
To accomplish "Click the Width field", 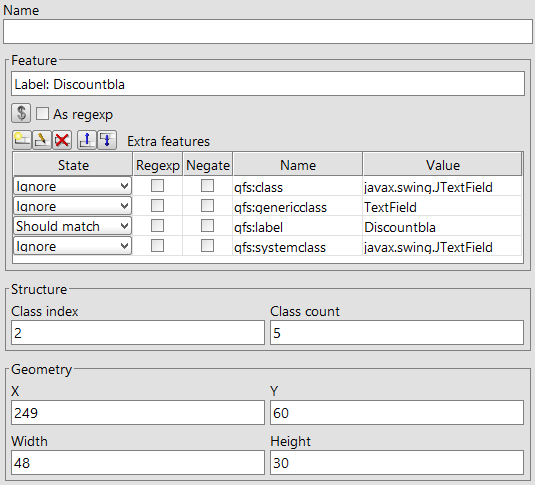I will click(x=138, y=462).
